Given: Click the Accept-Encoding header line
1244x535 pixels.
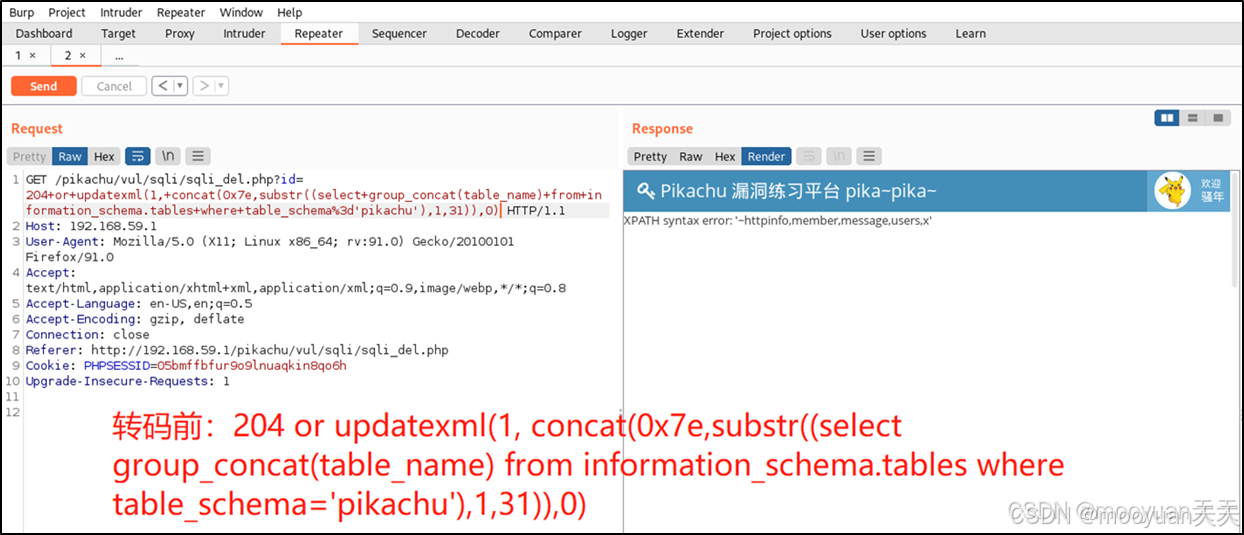Looking at the screenshot, I should pyautogui.click(x=135, y=319).
